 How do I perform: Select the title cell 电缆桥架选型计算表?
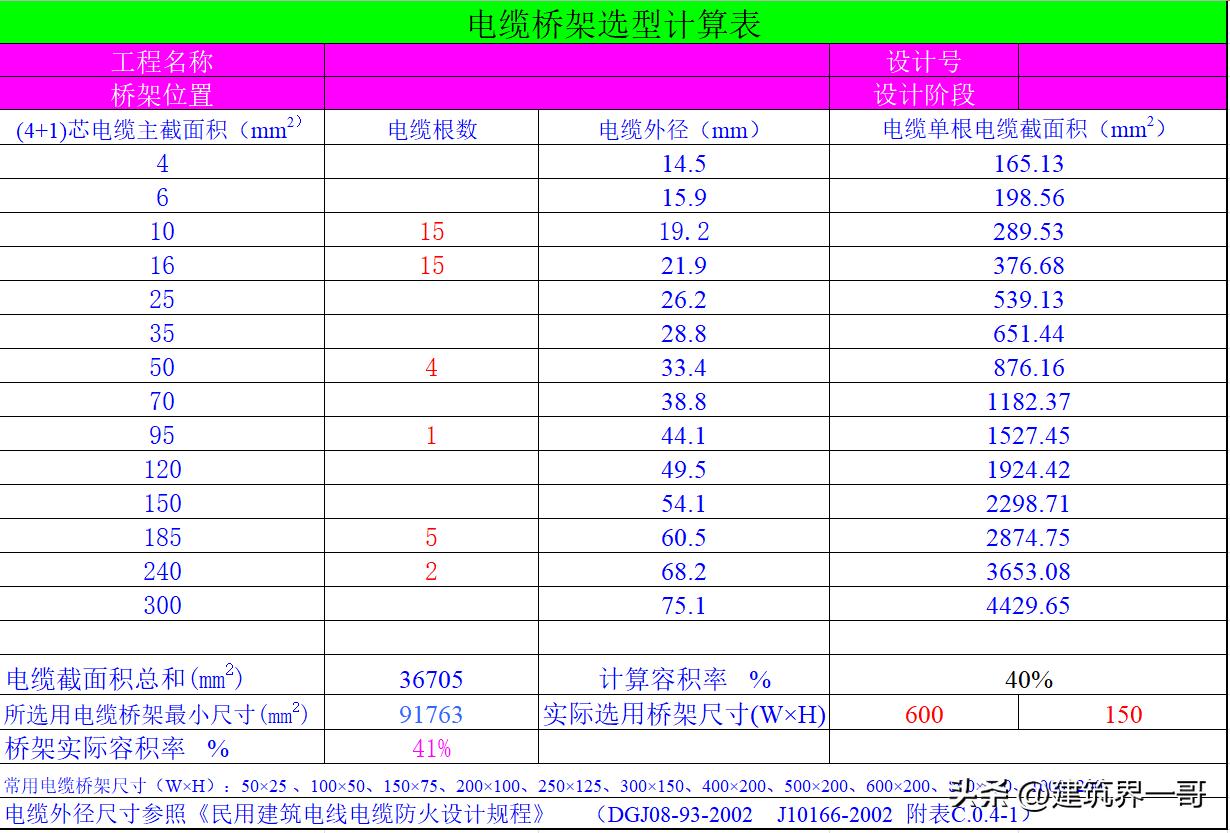[614, 22]
